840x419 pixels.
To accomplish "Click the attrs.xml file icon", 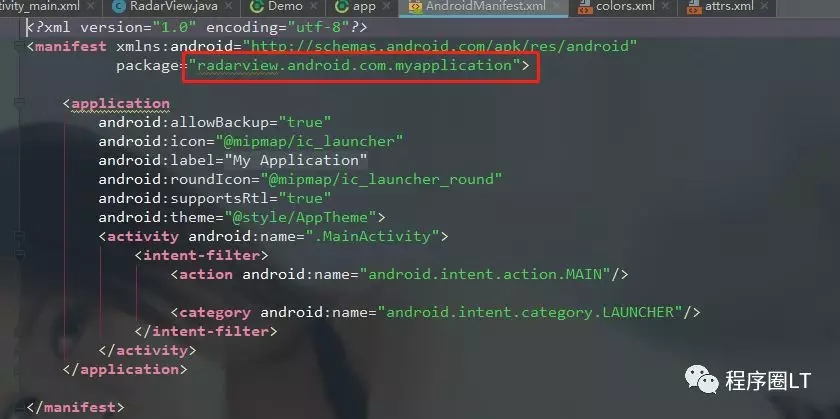I will [x=694, y=7].
